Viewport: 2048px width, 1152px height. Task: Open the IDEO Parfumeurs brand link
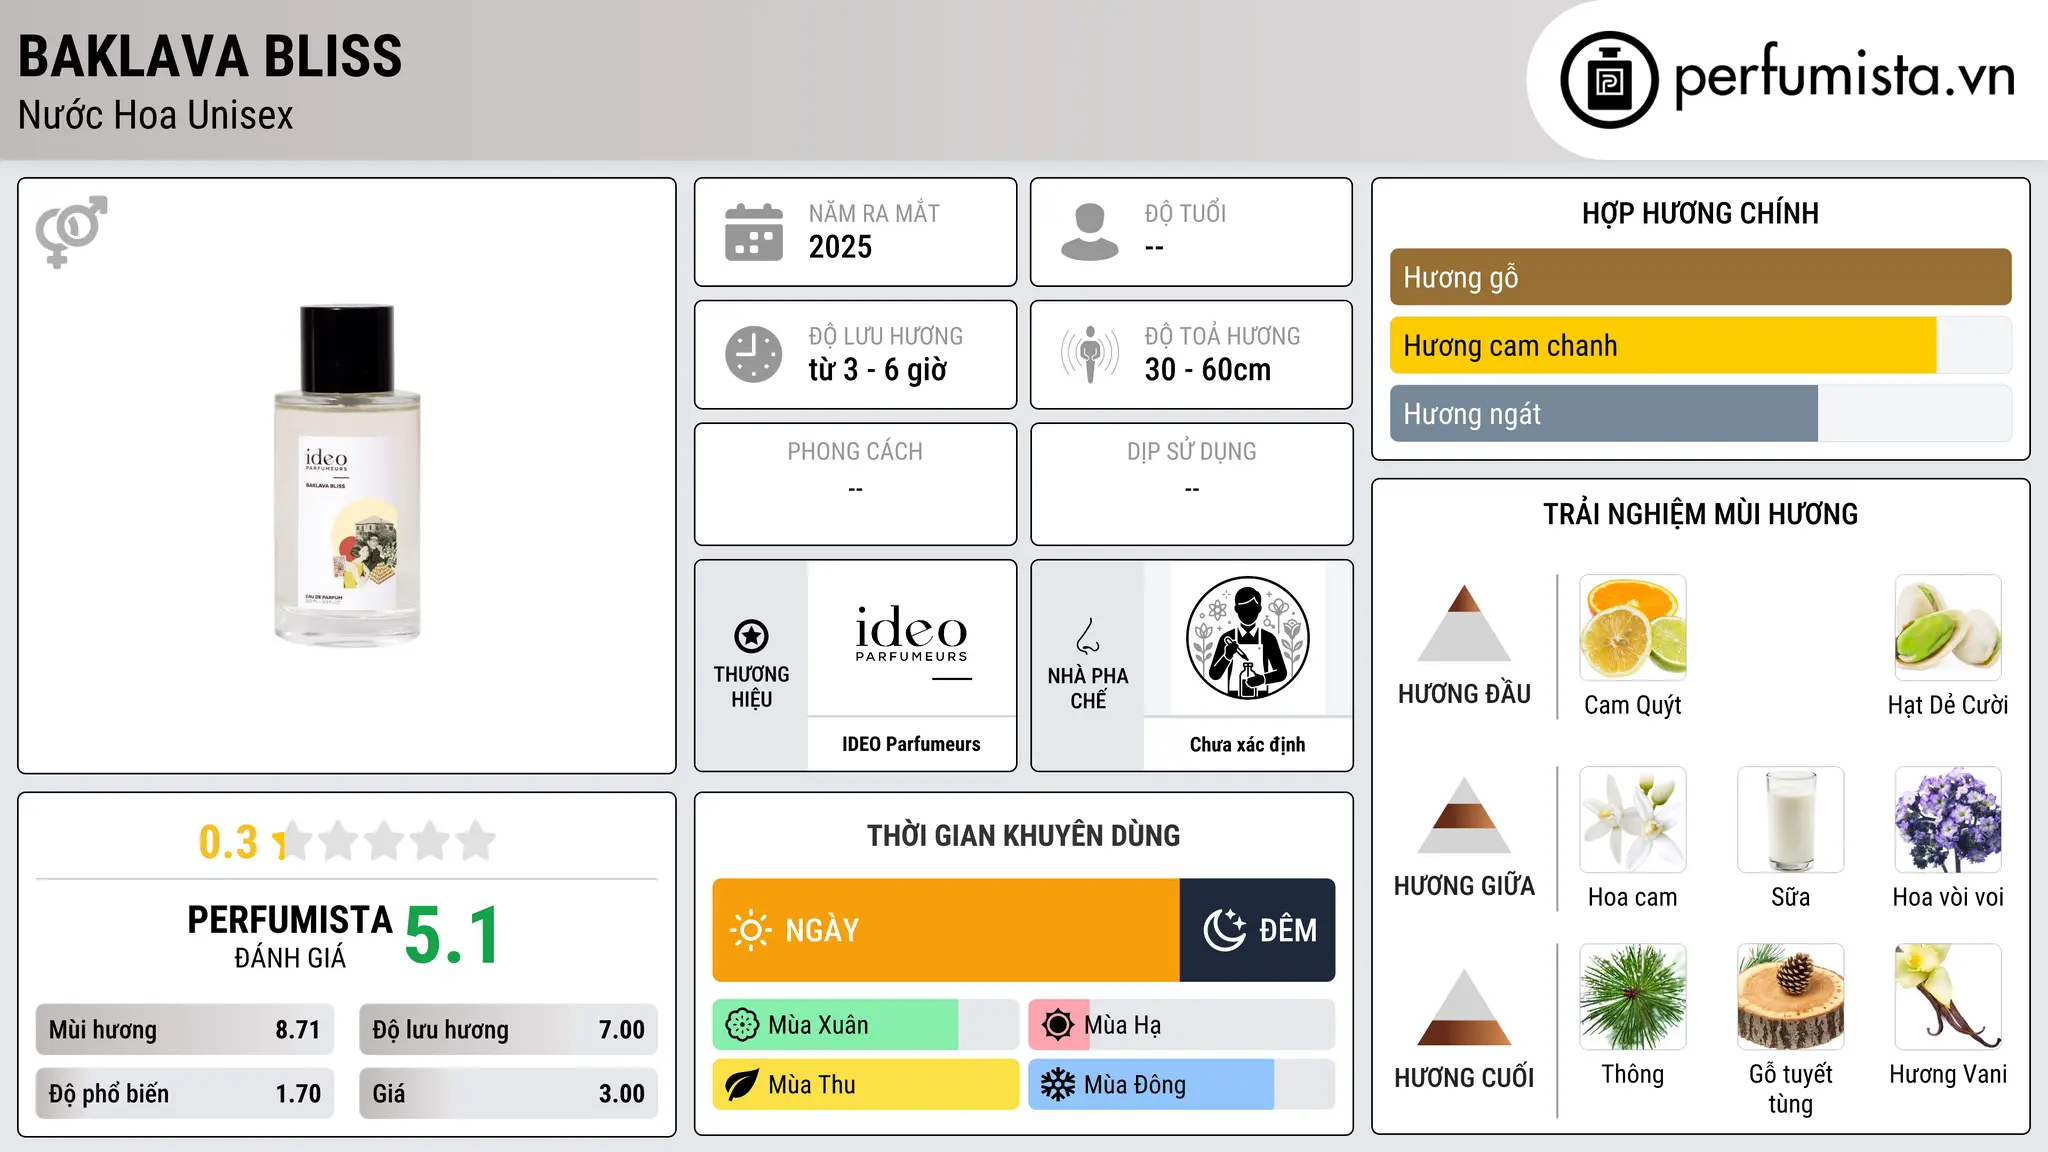click(x=911, y=744)
